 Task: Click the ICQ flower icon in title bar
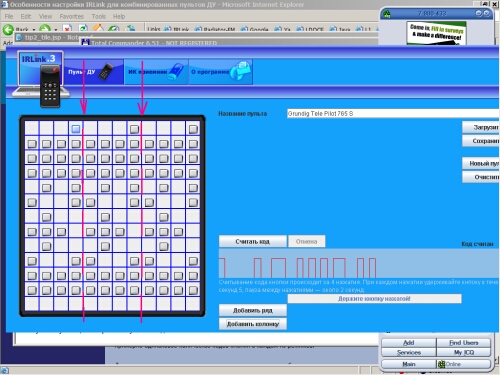387,14
